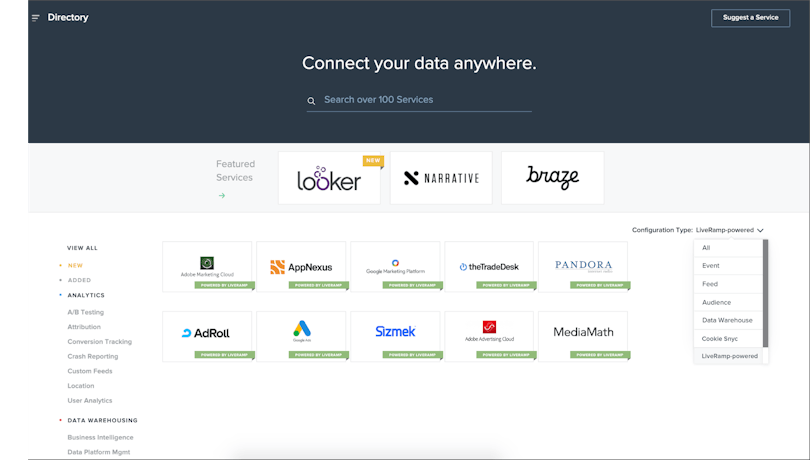Select All in configuration type list
Viewport: 810px width, 460px height.
(728, 248)
